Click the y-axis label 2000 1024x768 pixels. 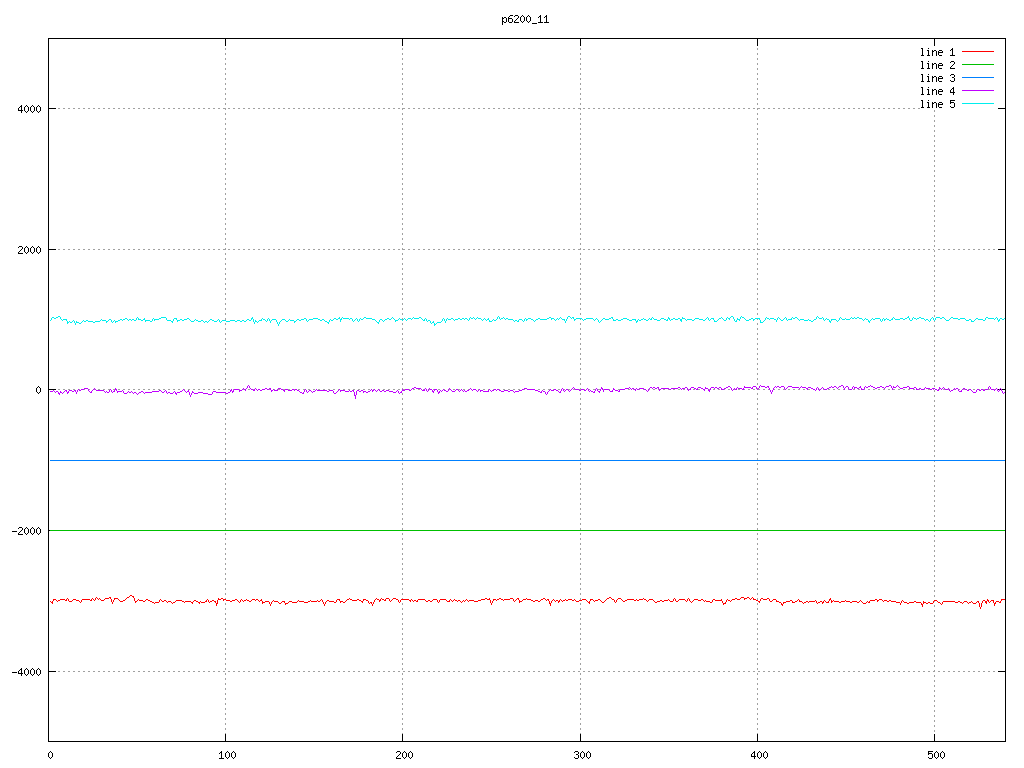[29, 250]
